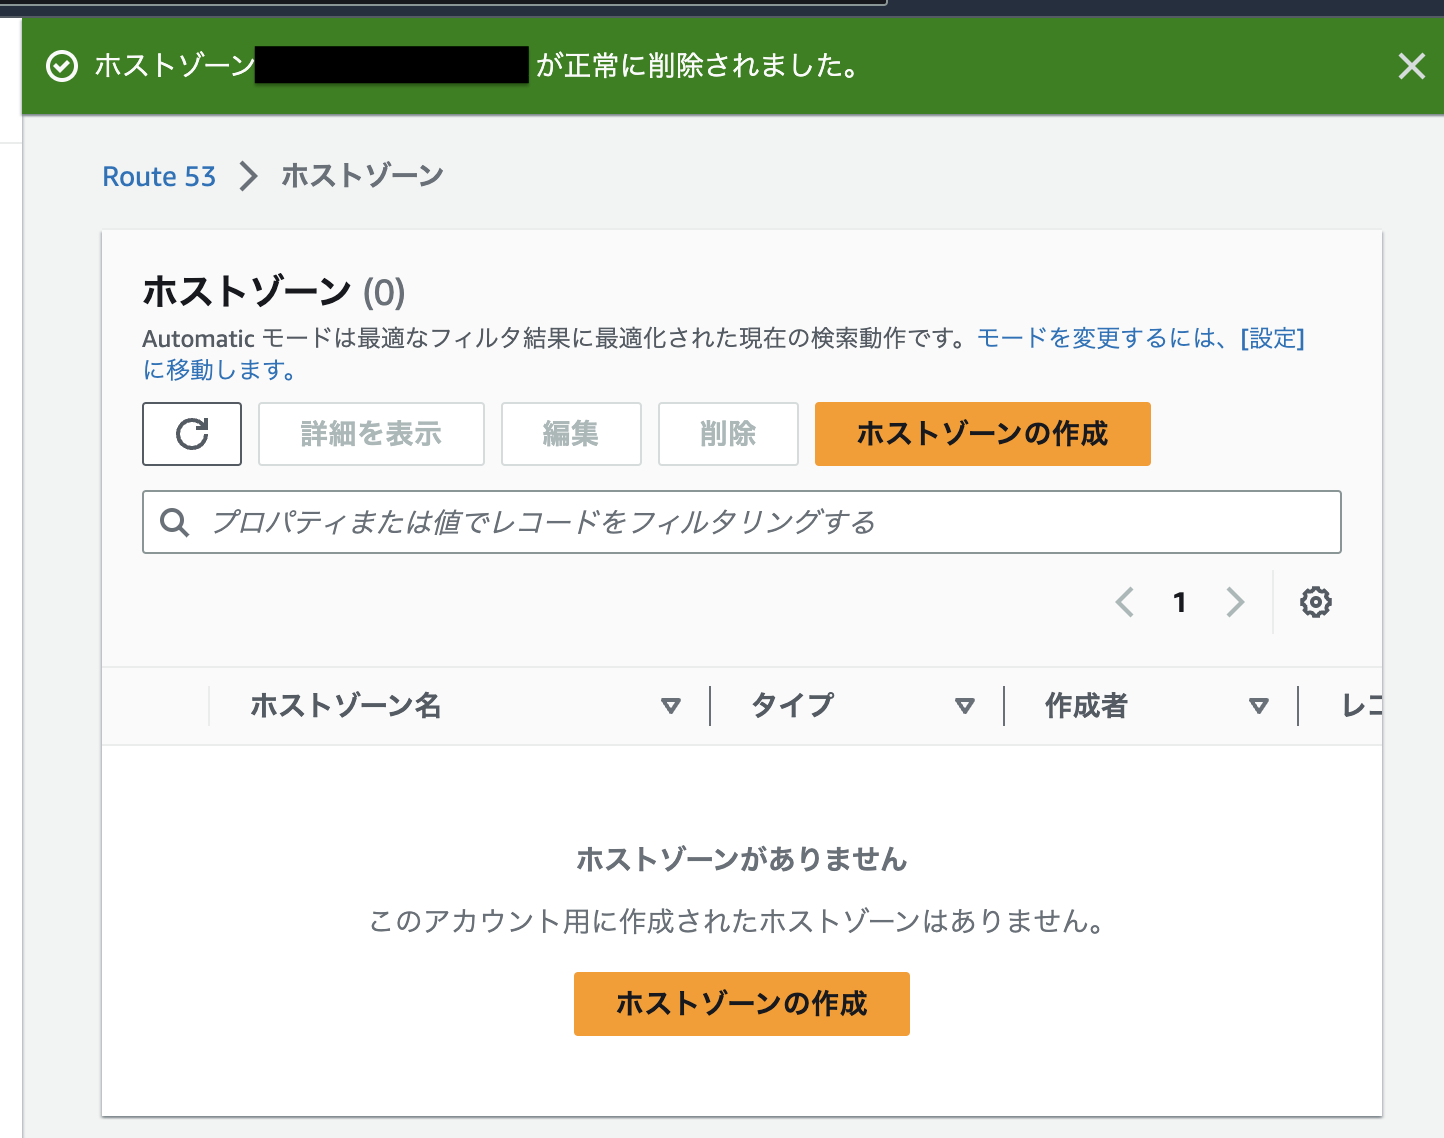Click the record filter search field

[x=740, y=522]
